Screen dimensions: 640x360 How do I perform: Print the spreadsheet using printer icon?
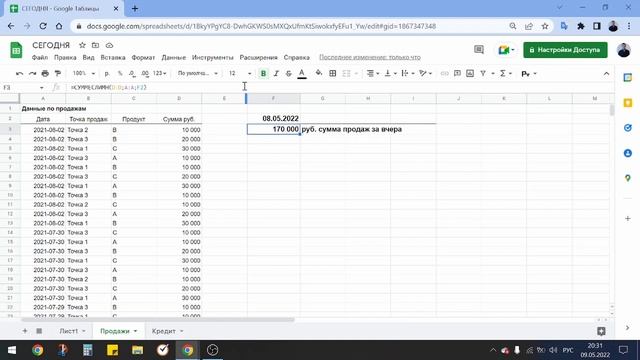pyautogui.click(x=45, y=73)
